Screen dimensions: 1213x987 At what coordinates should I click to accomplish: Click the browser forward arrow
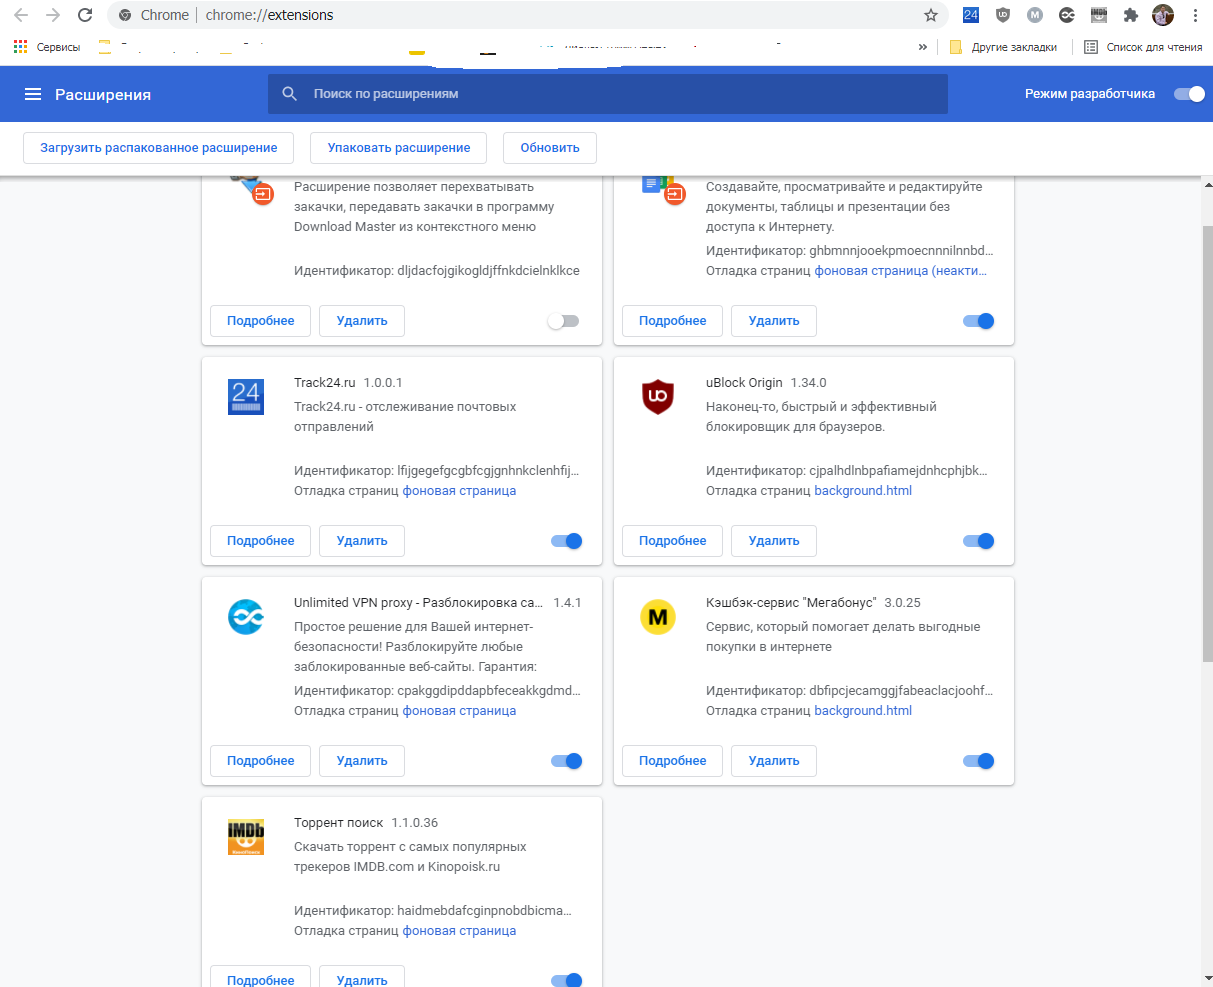pos(53,15)
